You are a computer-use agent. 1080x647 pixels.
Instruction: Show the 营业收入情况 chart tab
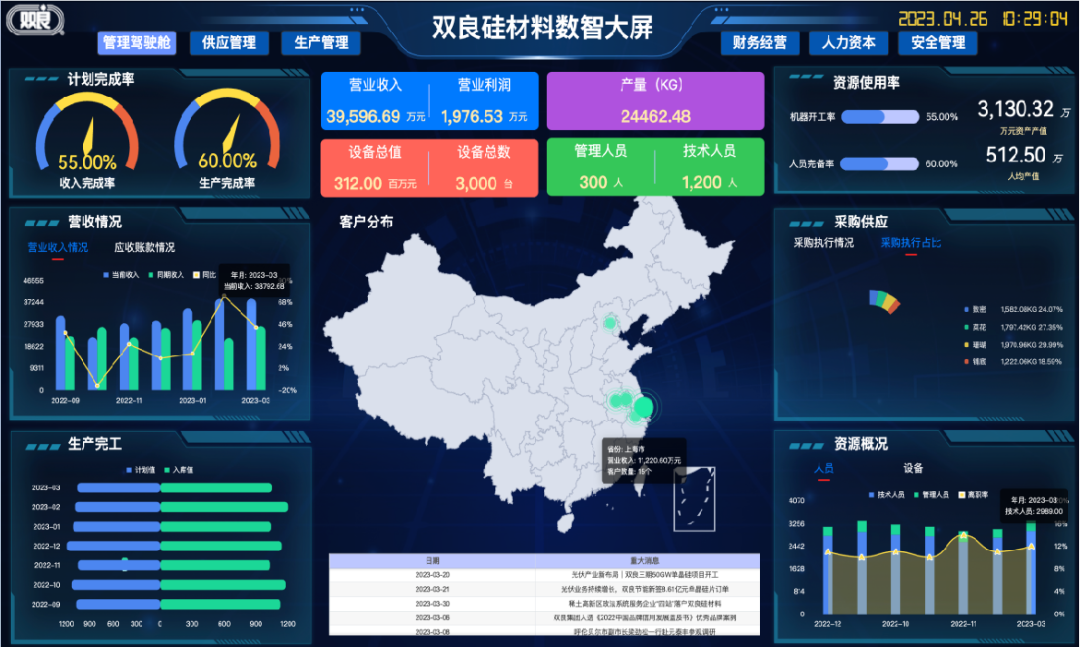click(58, 247)
